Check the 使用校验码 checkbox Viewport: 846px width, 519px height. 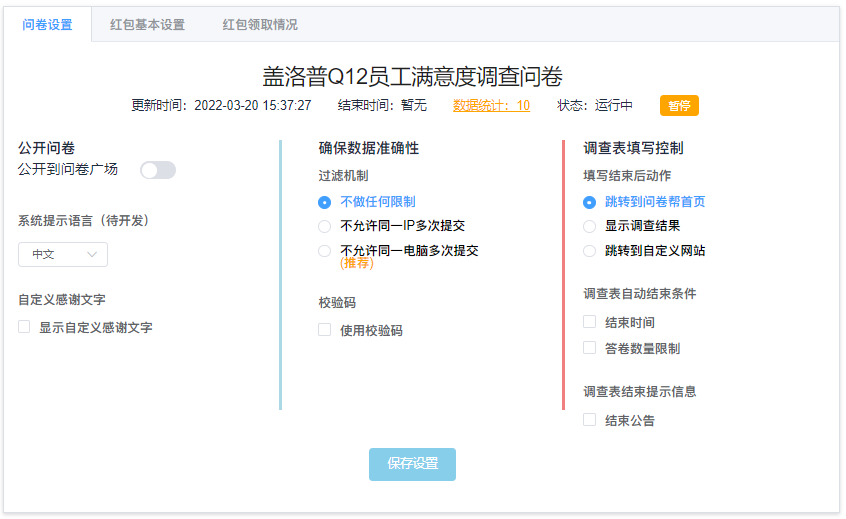point(324,330)
